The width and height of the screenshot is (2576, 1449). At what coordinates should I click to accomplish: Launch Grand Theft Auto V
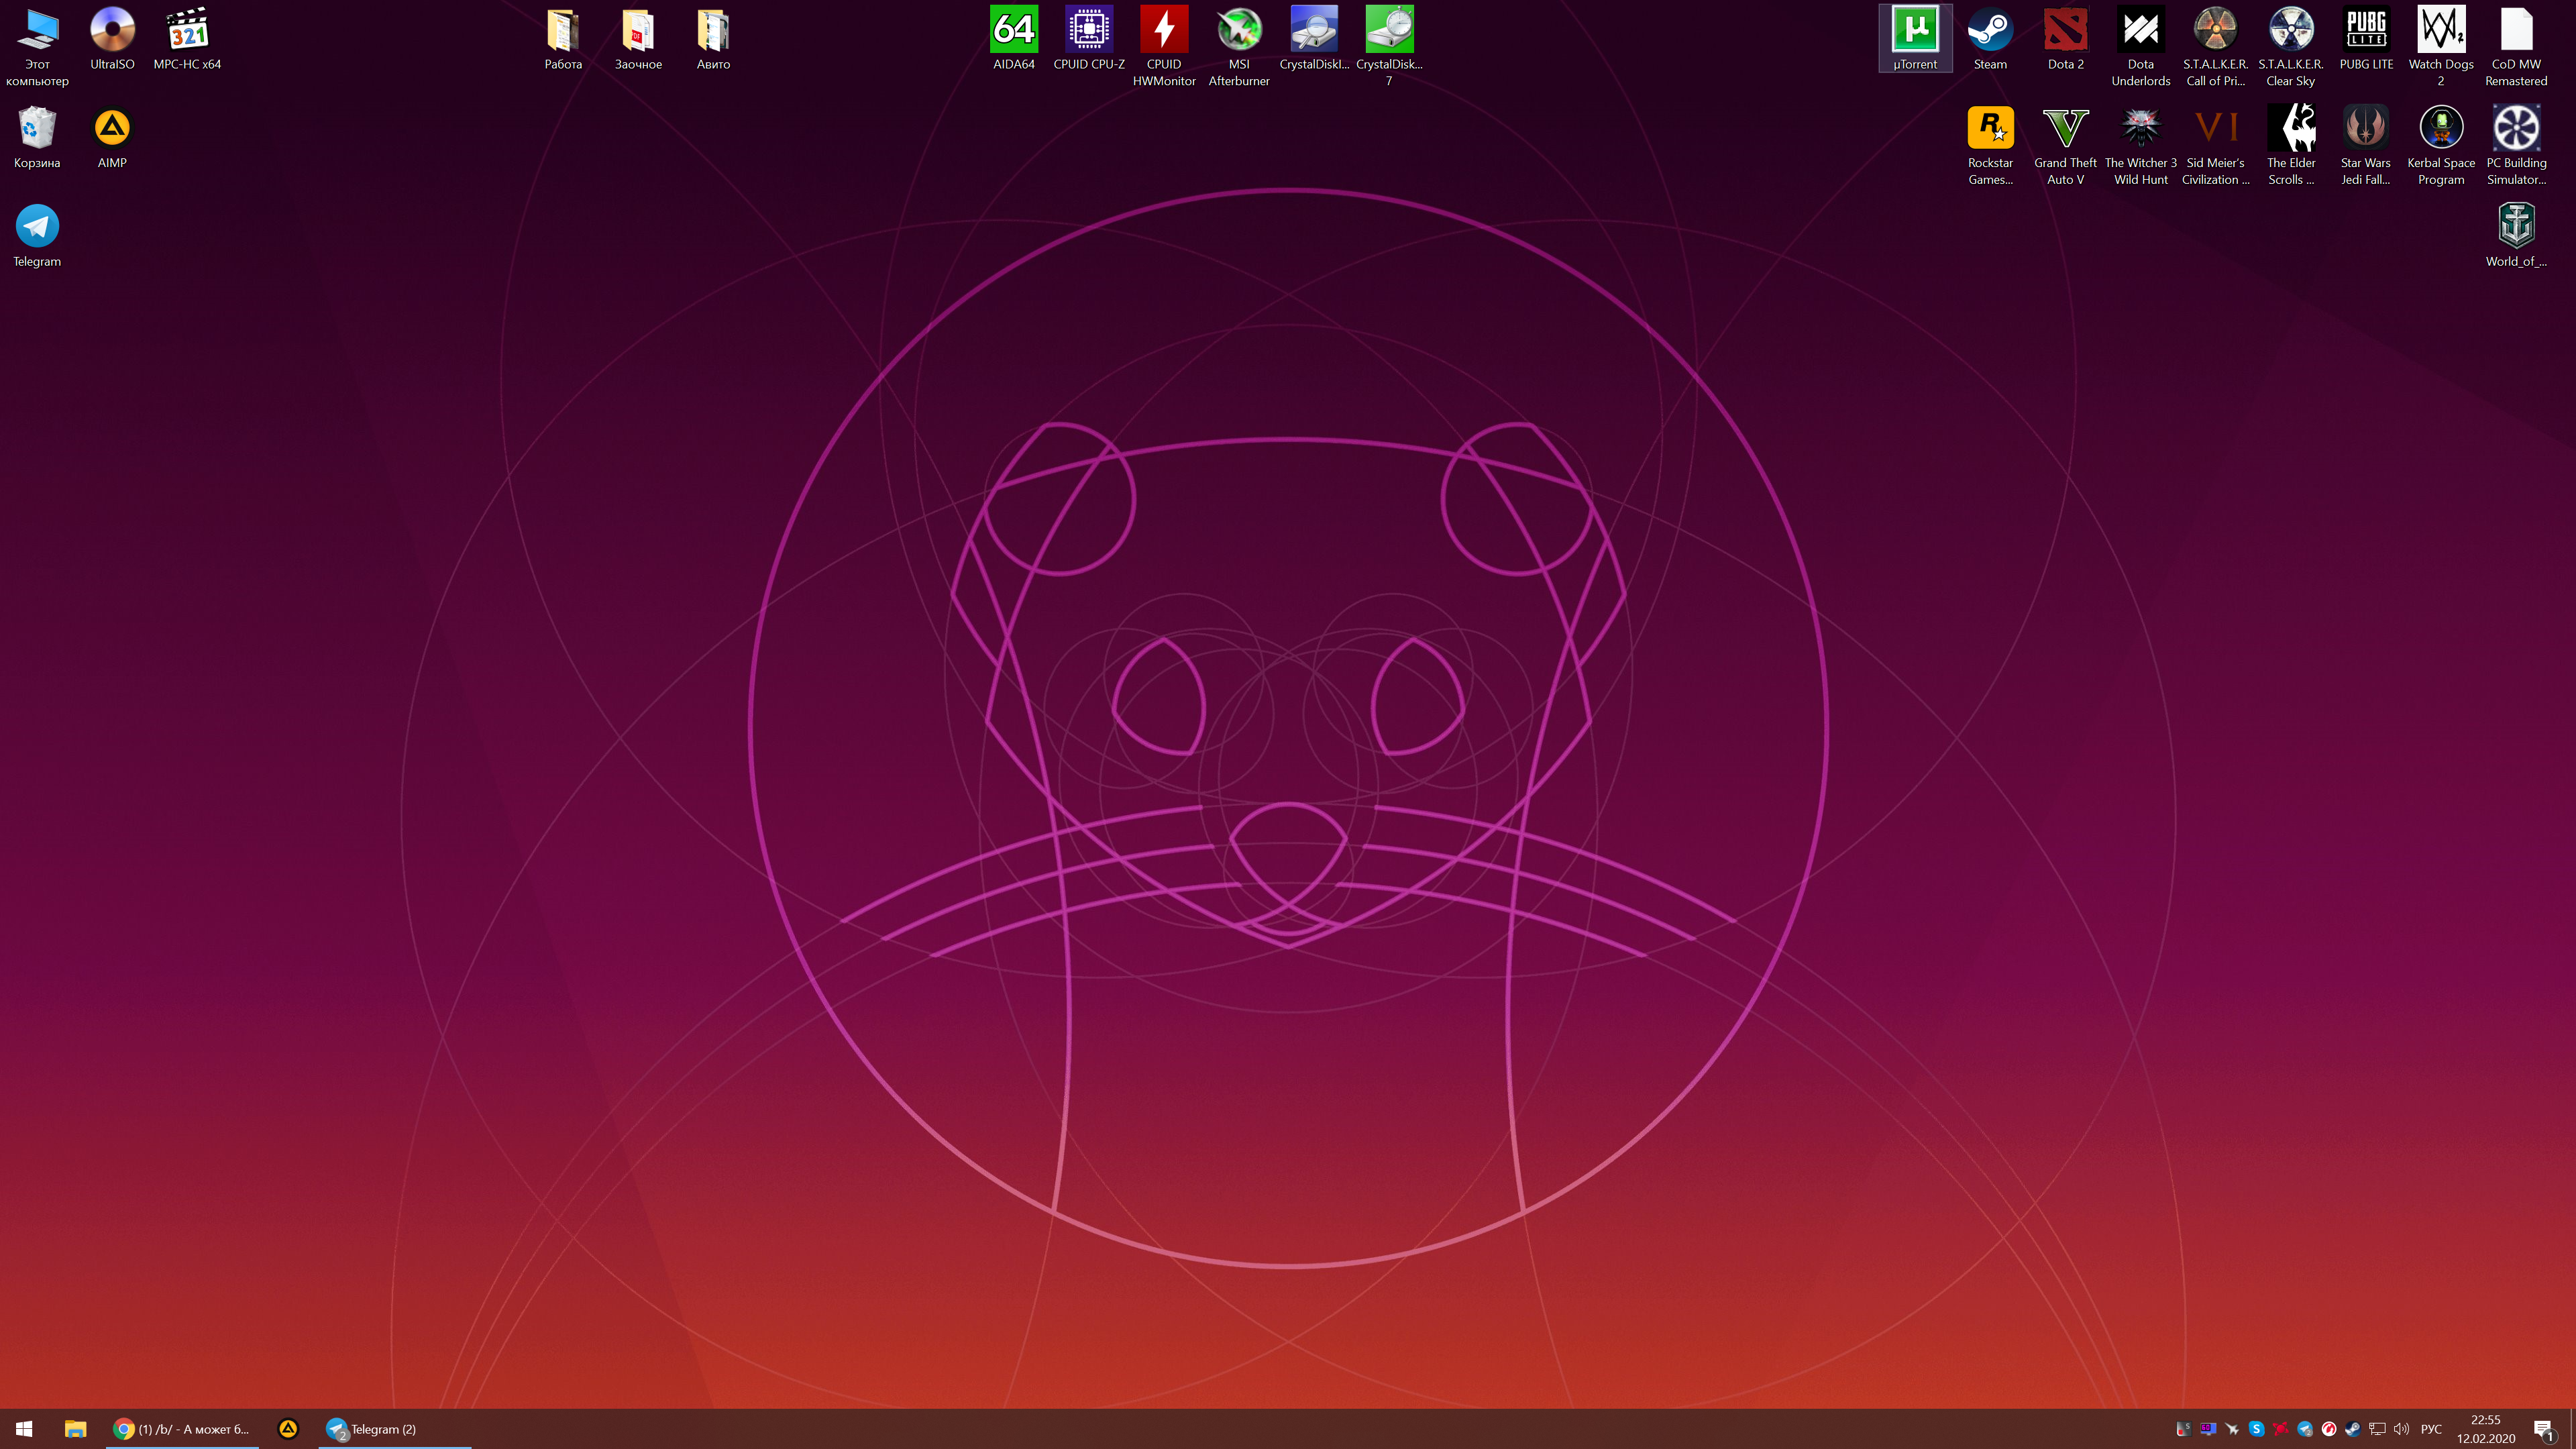click(2065, 145)
